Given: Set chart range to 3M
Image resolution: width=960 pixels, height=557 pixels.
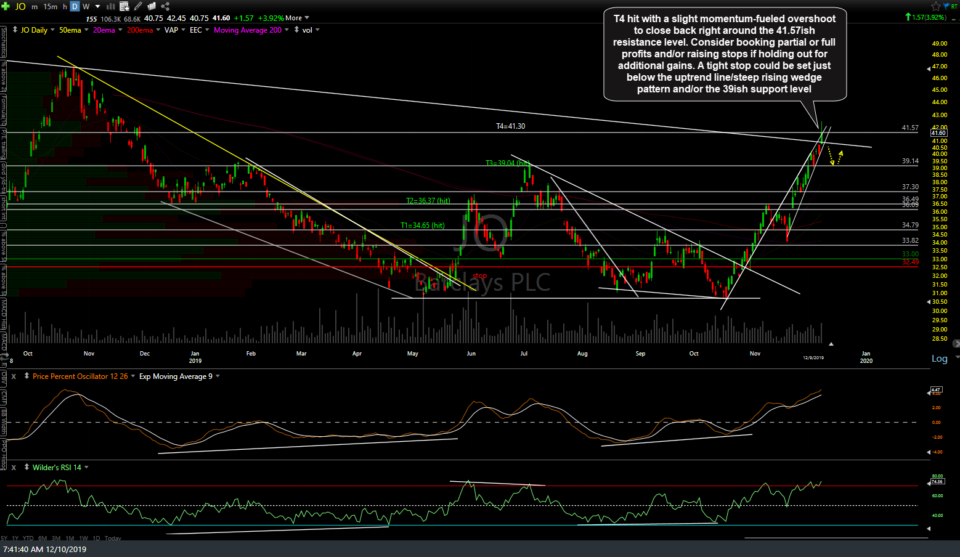Looking at the screenshot, I should 56,539.
